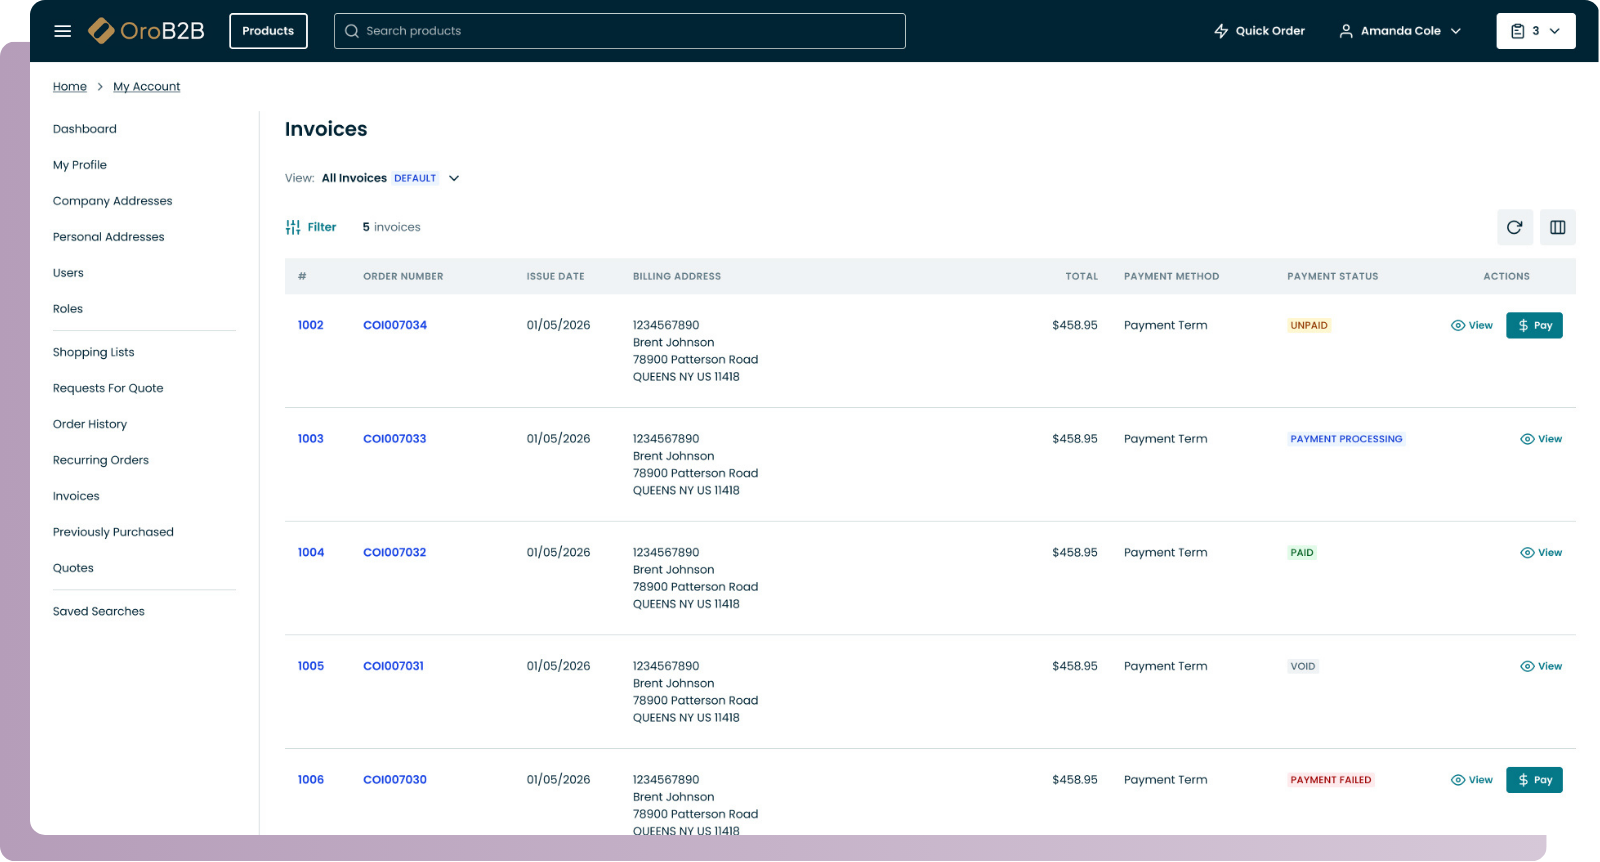Viewport: 1600px width, 862px height.
Task: Open Requests For Quote in the sidebar
Action: (x=108, y=388)
